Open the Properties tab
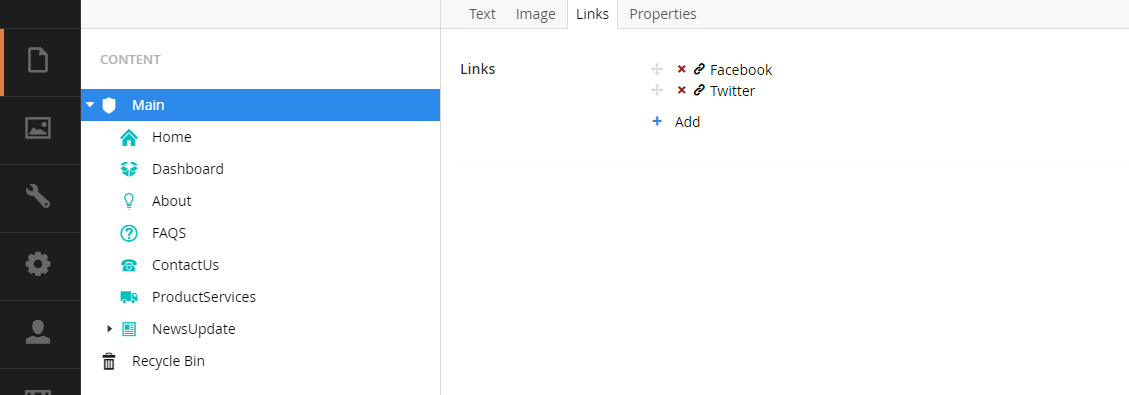 pos(662,14)
